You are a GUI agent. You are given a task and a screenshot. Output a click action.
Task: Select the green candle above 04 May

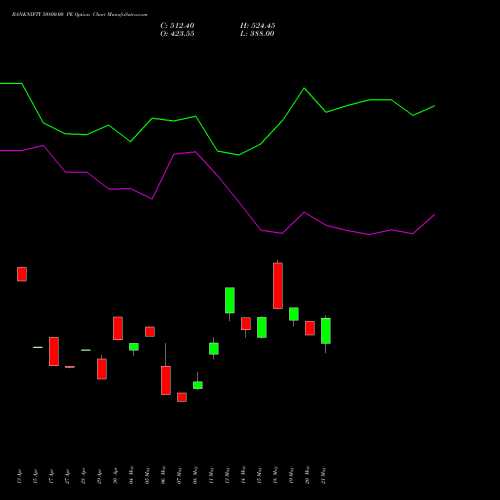coord(134,347)
